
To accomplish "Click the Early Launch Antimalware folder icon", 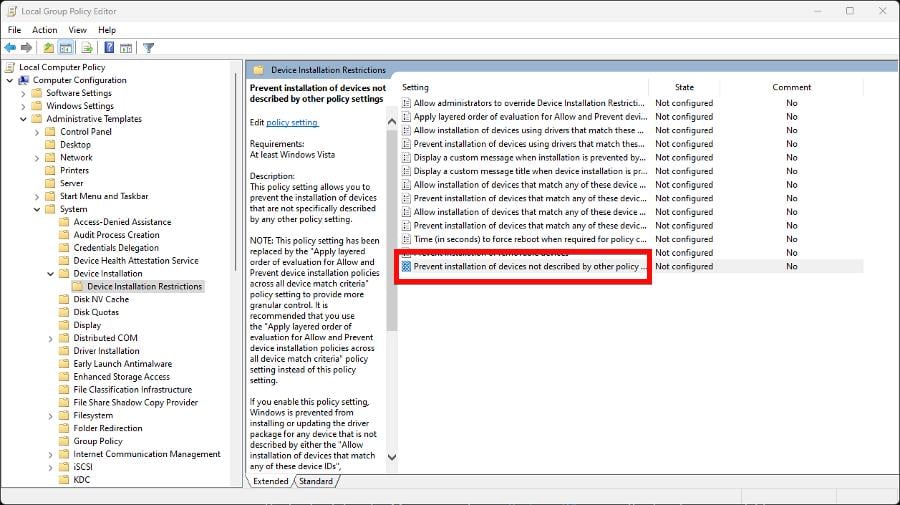I will [x=64, y=364].
